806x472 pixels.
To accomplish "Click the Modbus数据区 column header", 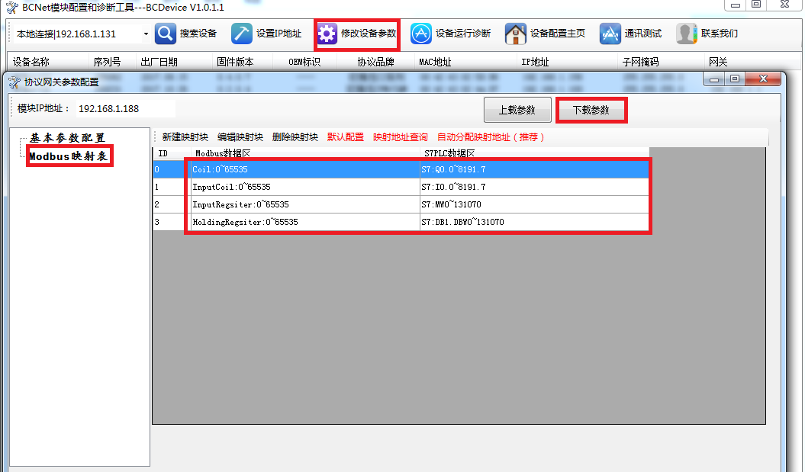I will click(305, 153).
